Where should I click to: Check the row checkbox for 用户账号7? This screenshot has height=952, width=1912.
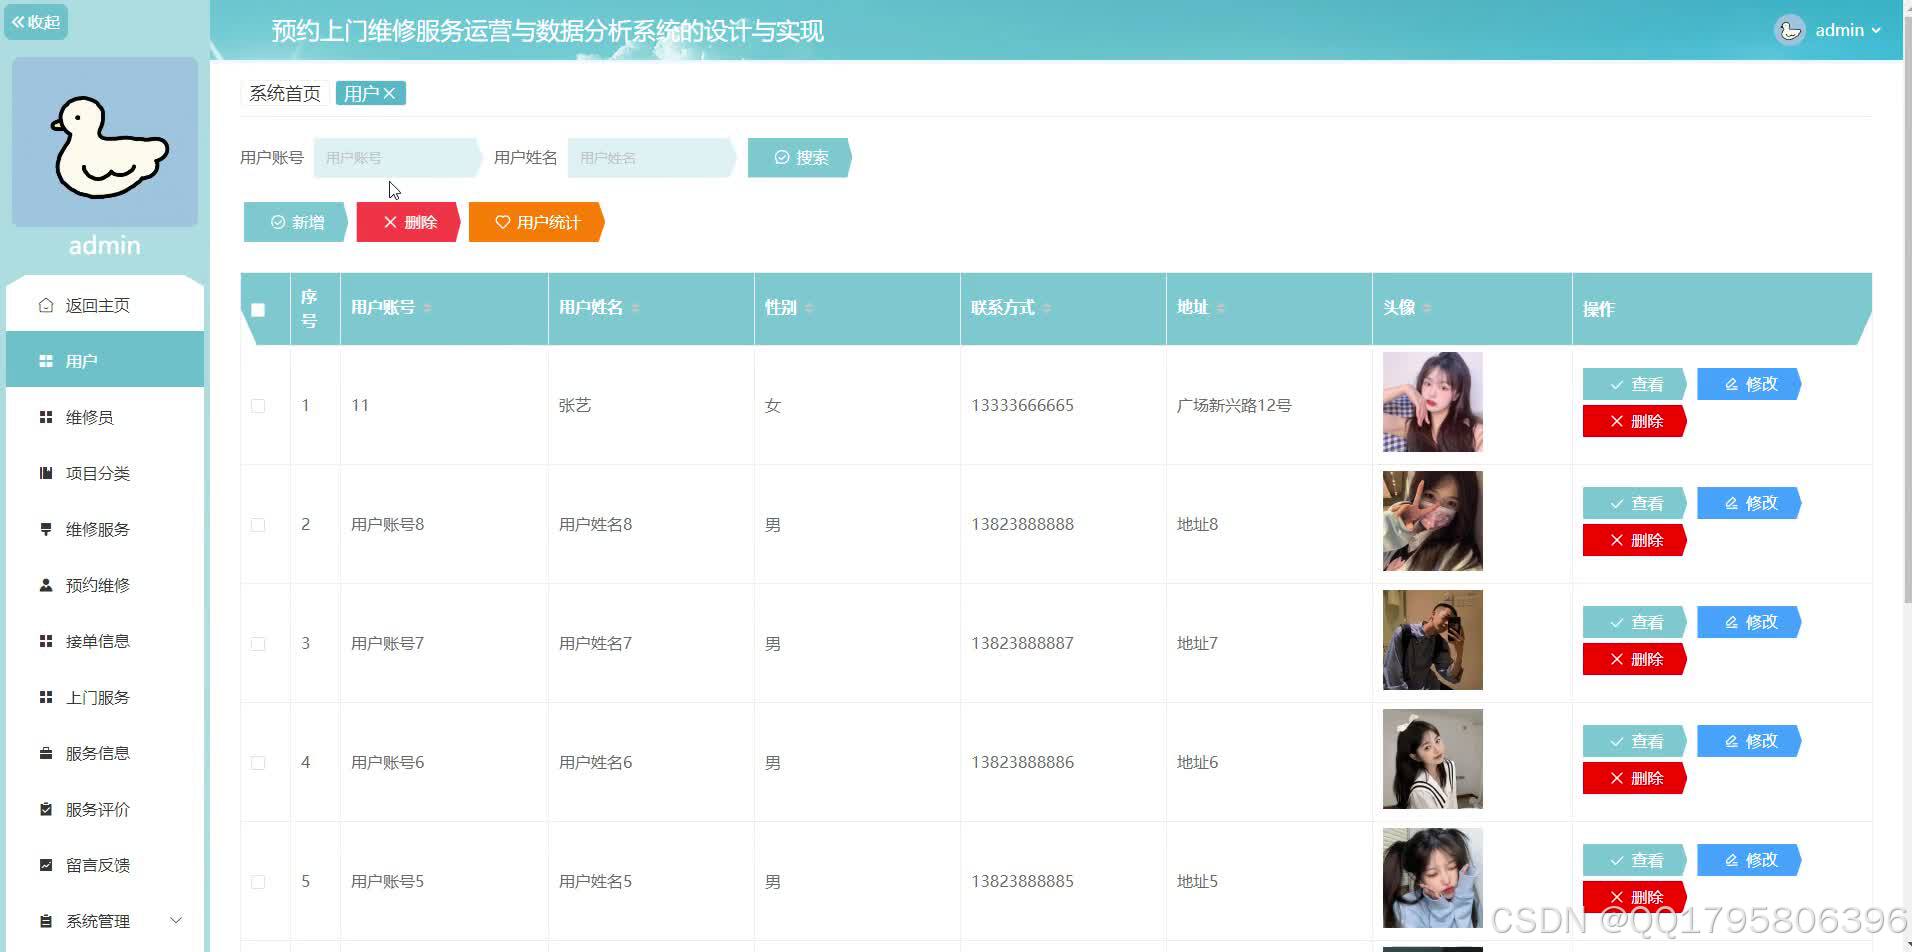click(x=258, y=644)
